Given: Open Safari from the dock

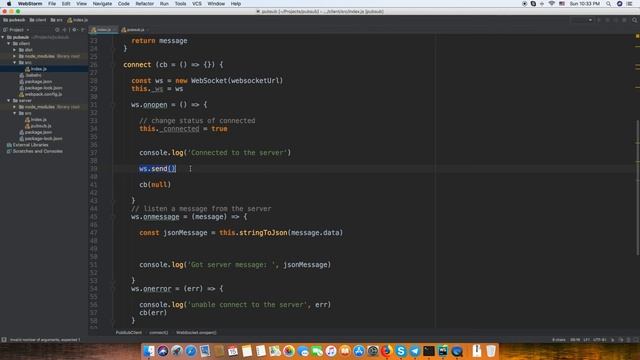Looking at the screenshot, I should 191,351.
